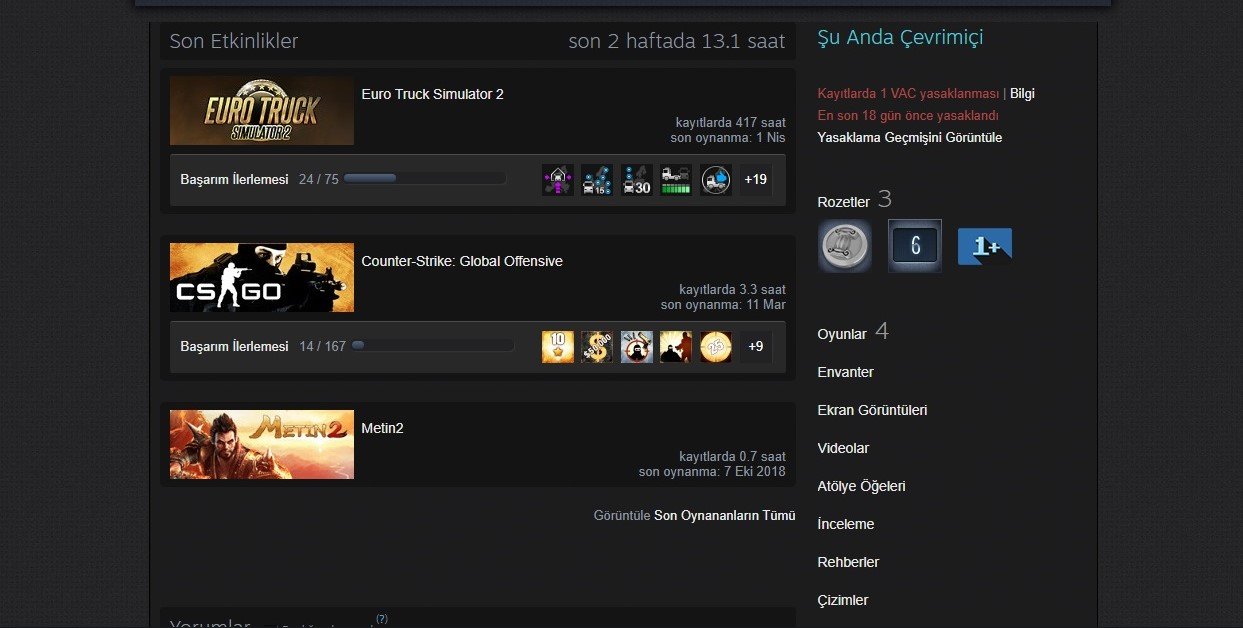This screenshot has height=628, width=1243.
Task: Click 'son oynanma: 11 Mar' text
Action: click(x=723, y=305)
